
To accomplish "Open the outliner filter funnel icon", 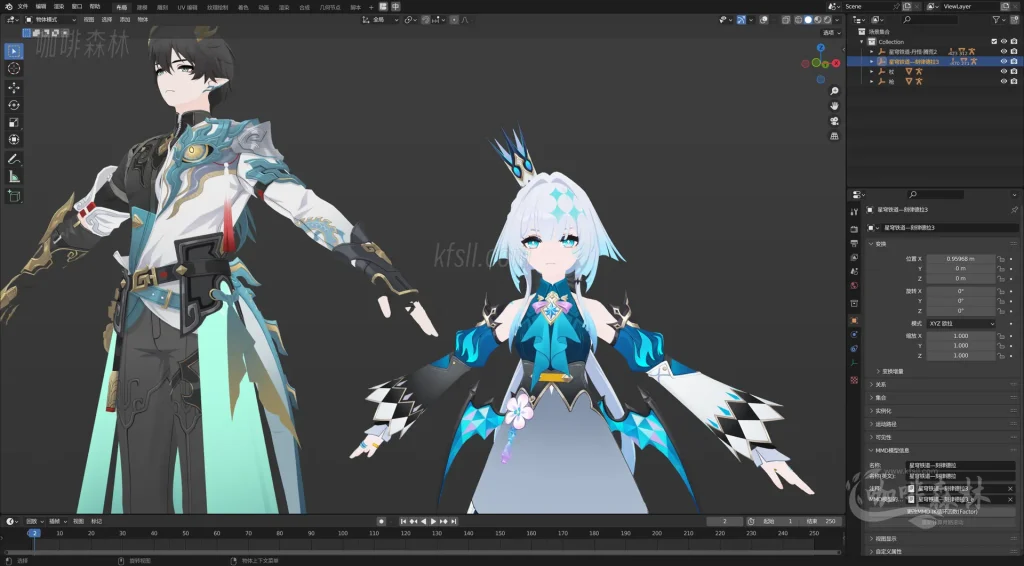I will pos(997,20).
